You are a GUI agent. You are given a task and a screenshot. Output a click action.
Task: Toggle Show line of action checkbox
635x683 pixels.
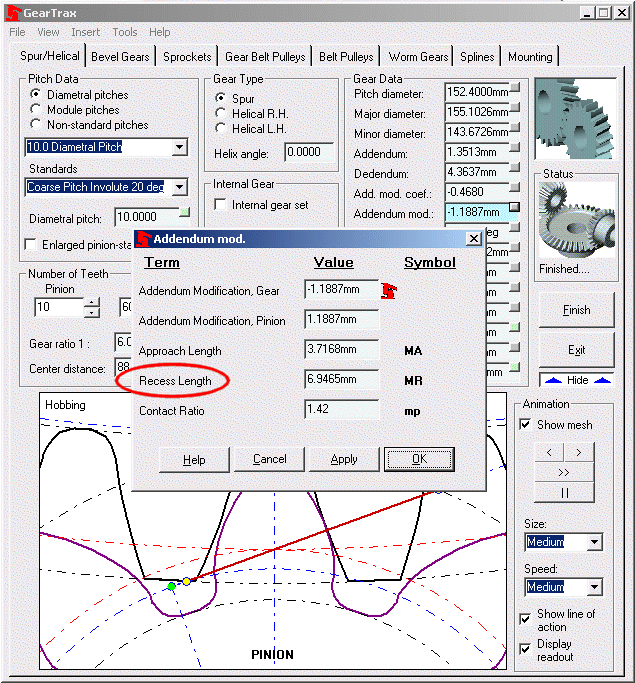click(526, 619)
